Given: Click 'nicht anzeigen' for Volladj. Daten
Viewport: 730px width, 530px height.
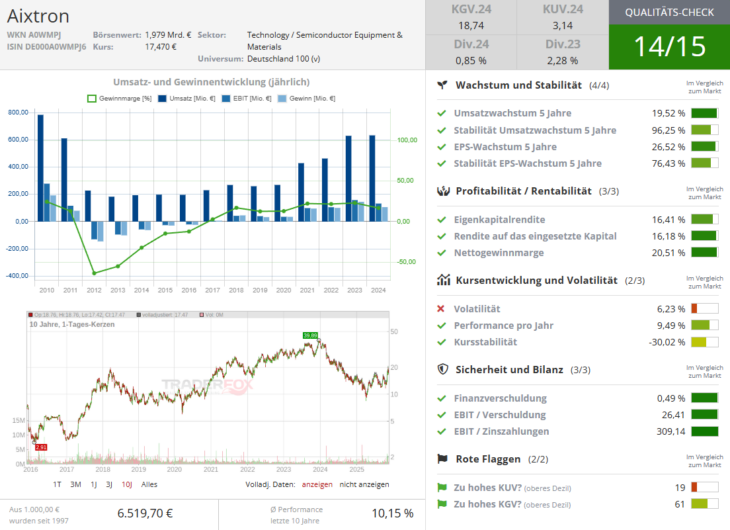Looking at the screenshot, I should [x=366, y=484].
